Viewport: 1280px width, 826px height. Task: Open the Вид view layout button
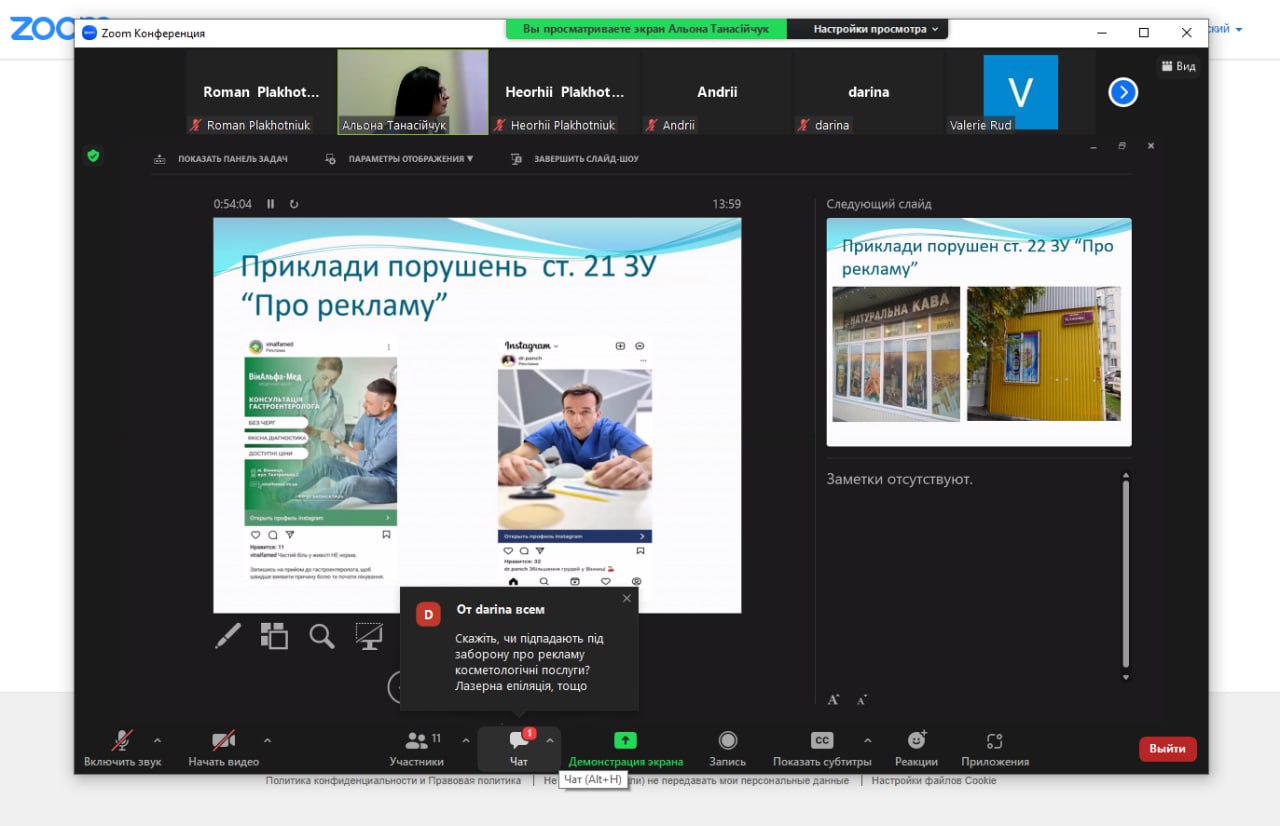(x=1178, y=66)
